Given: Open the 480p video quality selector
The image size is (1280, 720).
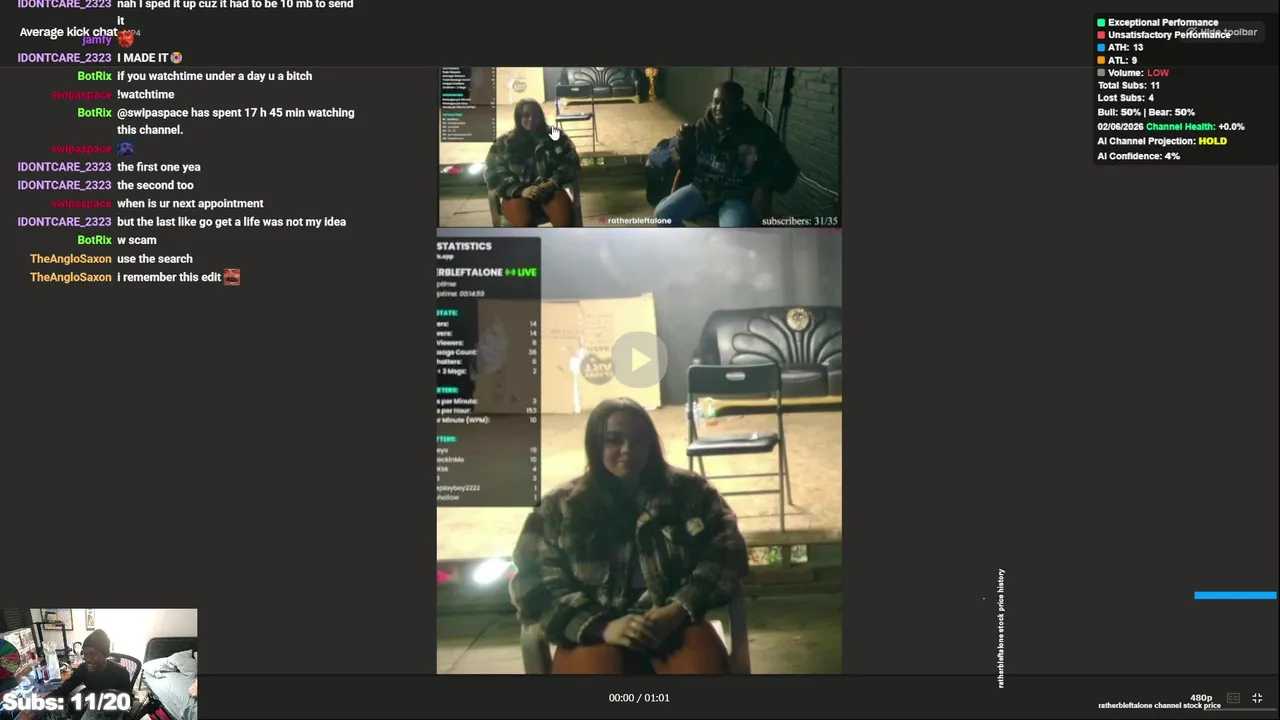Looking at the screenshot, I should coord(1201,698).
